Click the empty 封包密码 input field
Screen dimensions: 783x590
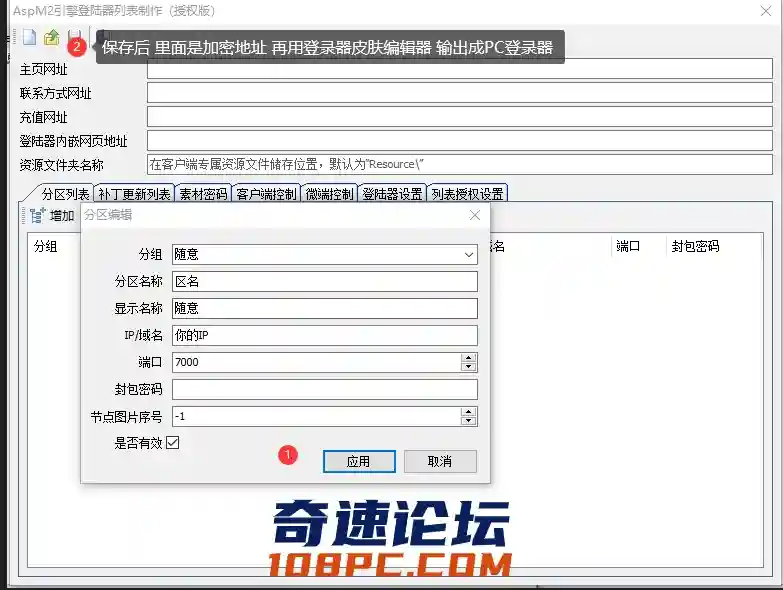click(x=325, y=389)
